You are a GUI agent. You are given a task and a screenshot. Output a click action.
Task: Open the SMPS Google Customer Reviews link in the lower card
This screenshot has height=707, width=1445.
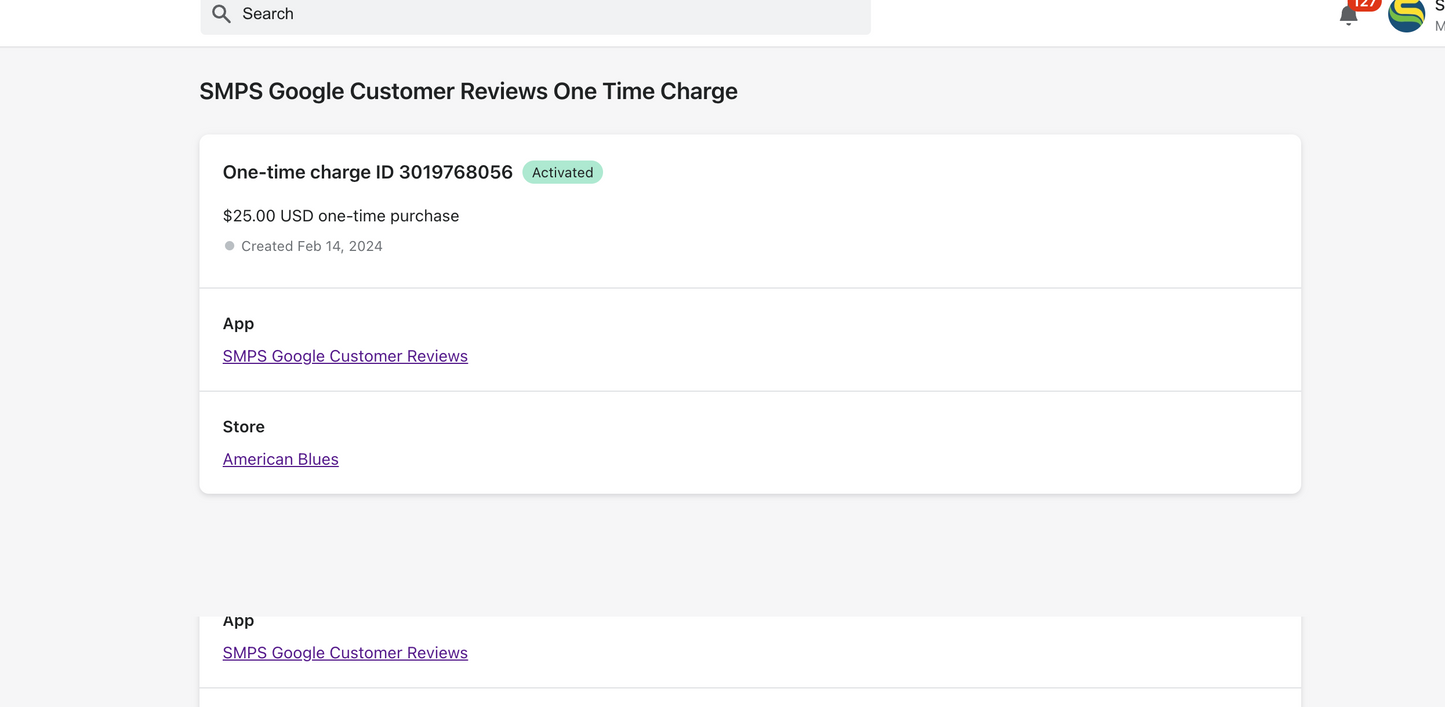(345, 652)
